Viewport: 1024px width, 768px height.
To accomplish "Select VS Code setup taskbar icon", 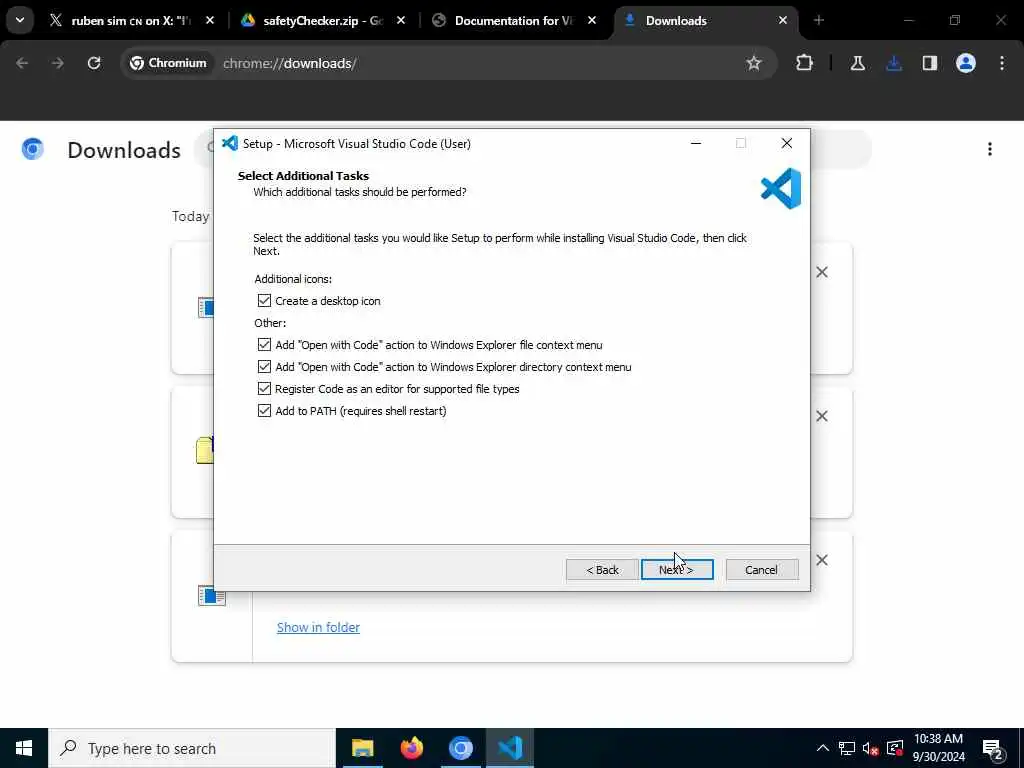I will [x=509, y=748].
